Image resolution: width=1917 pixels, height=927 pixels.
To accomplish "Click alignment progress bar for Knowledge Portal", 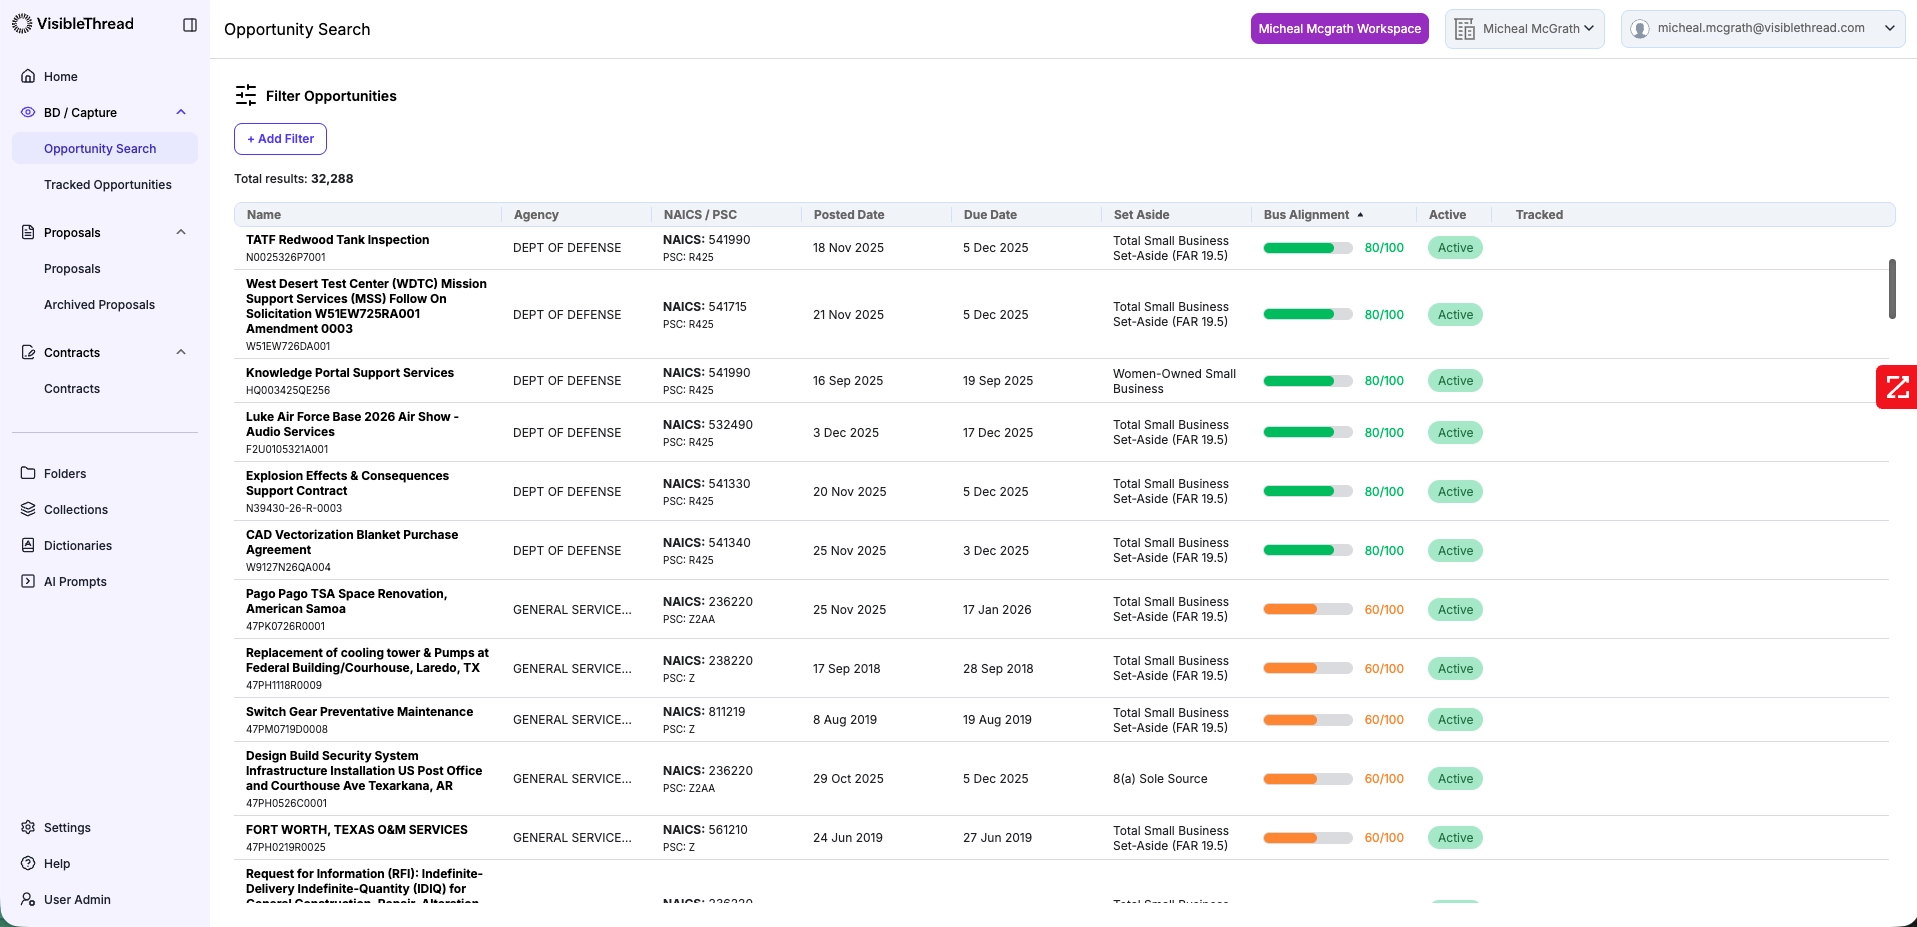I will coord(1307,381).
